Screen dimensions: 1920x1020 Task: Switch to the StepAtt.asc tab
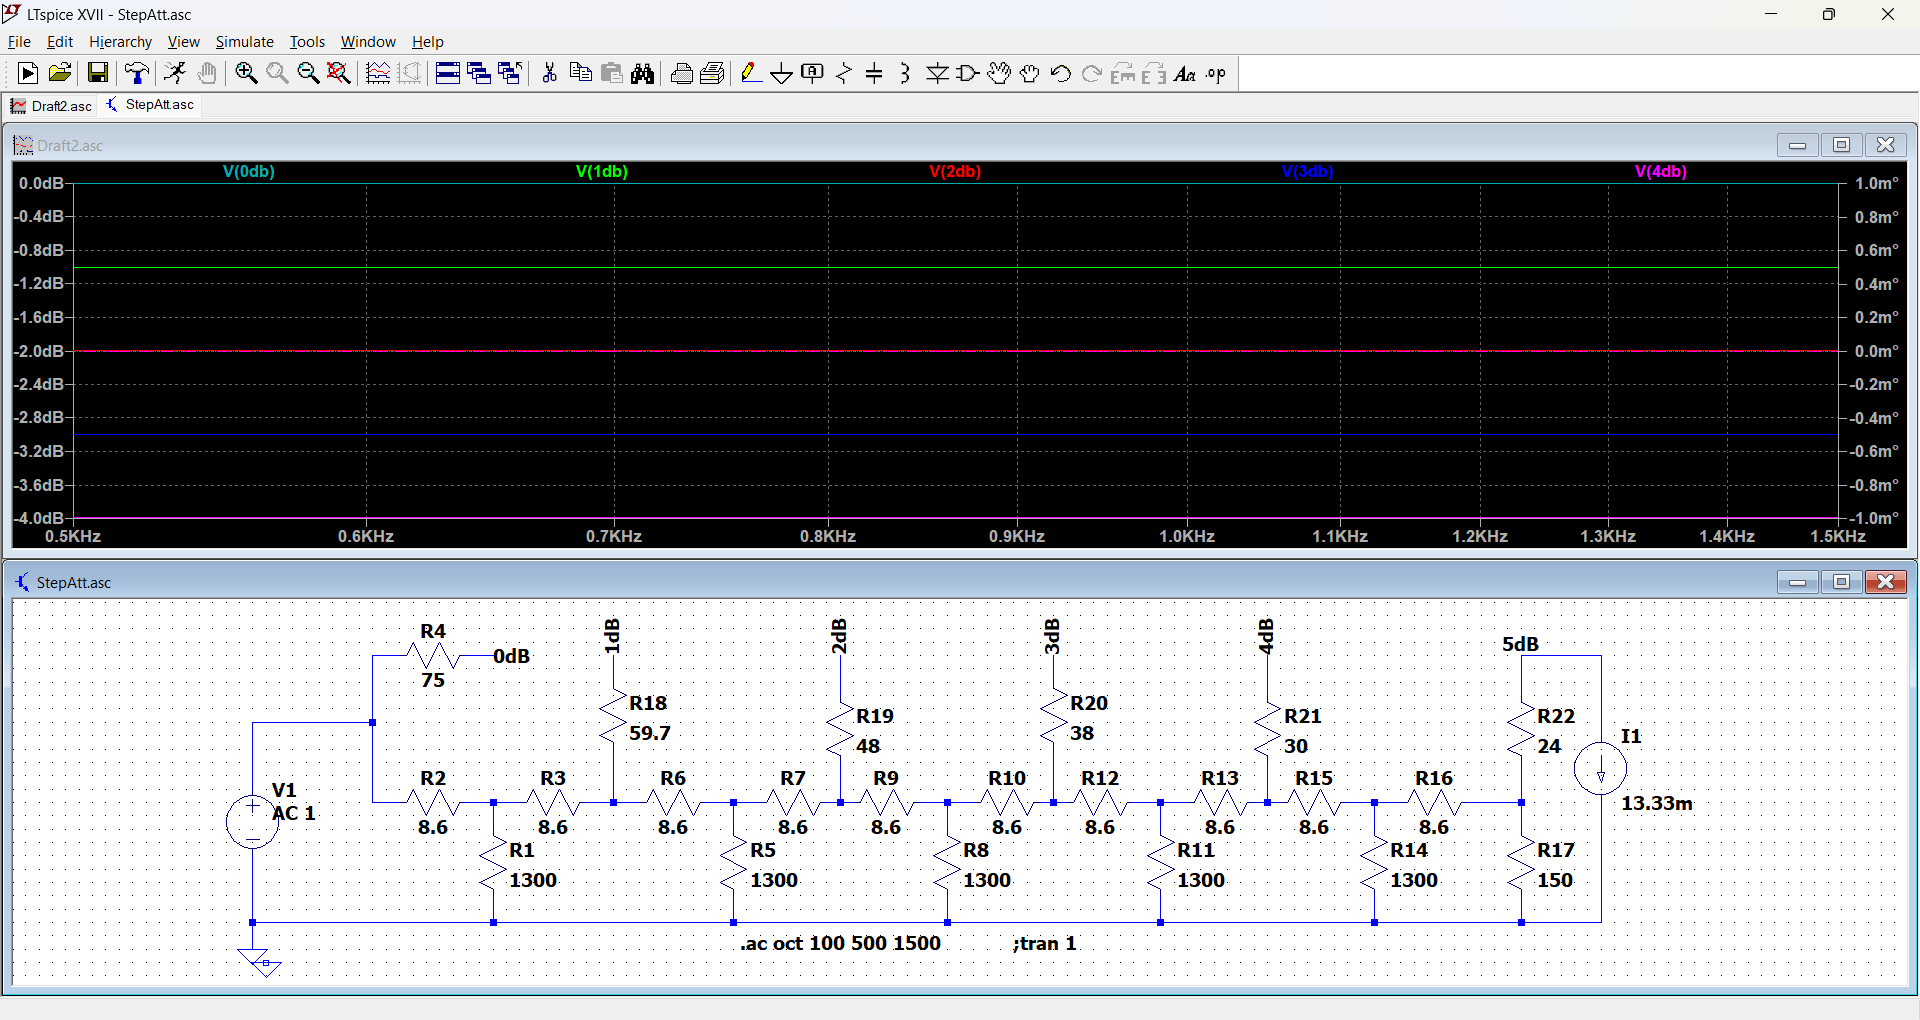(x=150, y=105)
